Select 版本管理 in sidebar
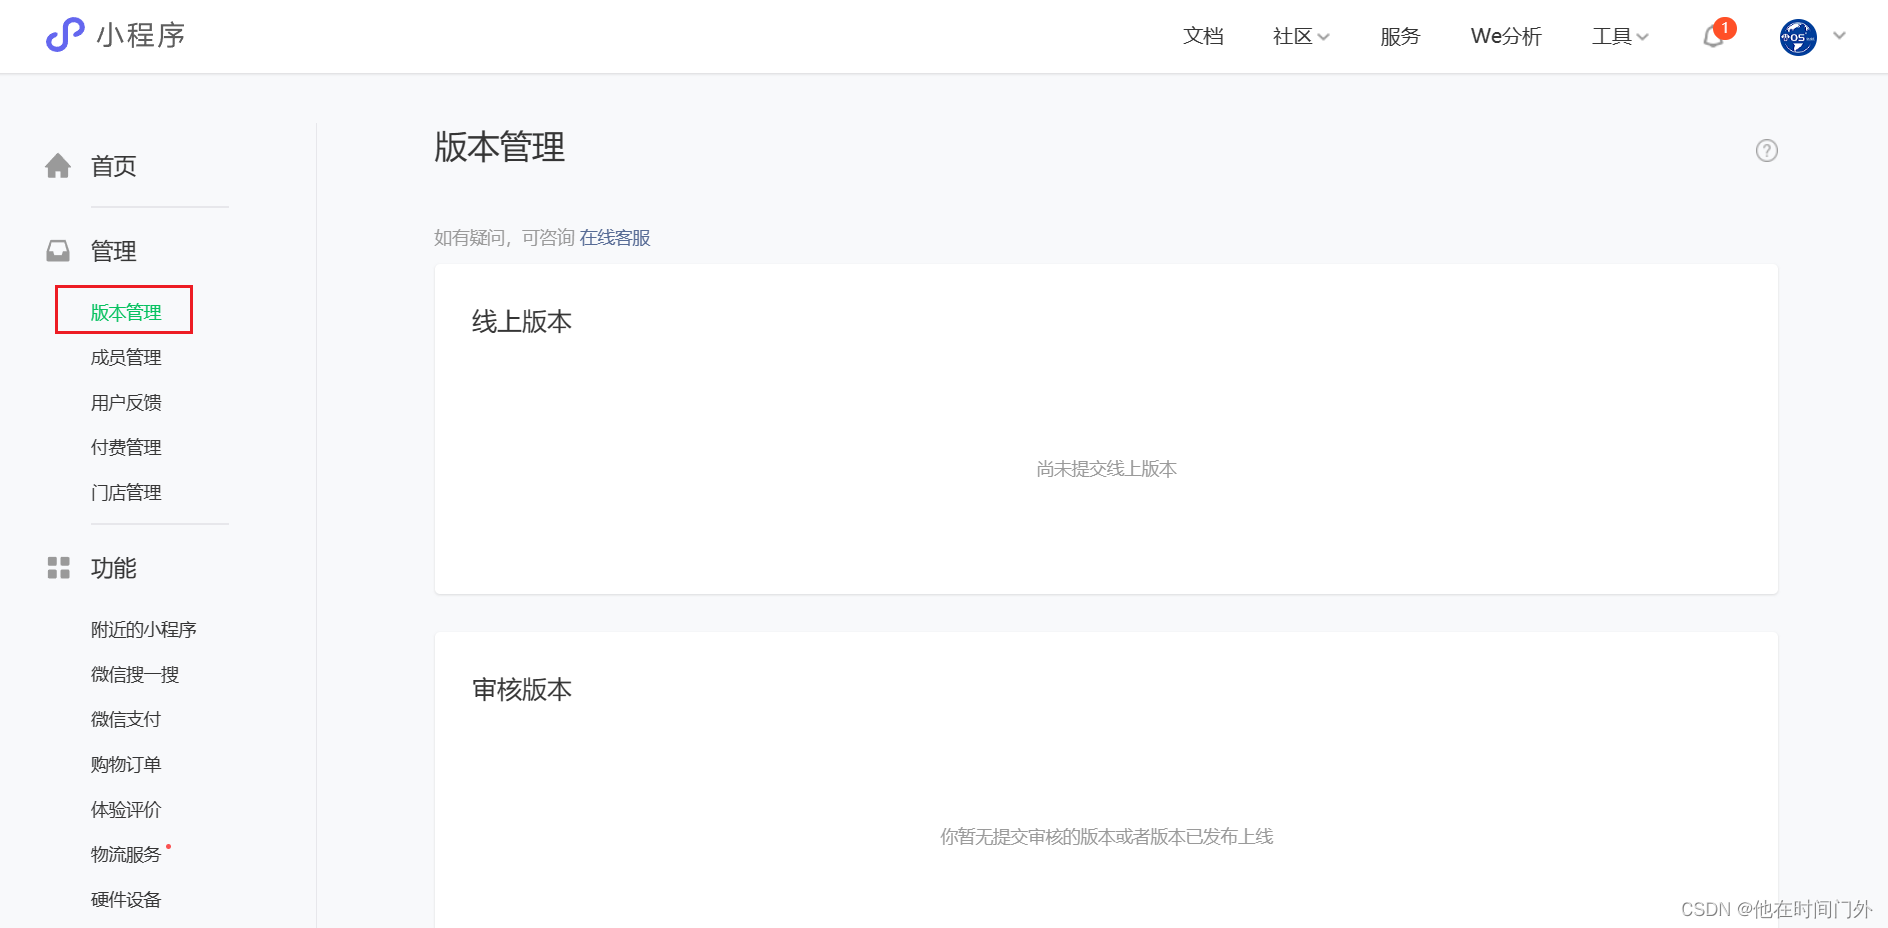Viewport: 1888px width, 928px height. click(x=126, y=312)
